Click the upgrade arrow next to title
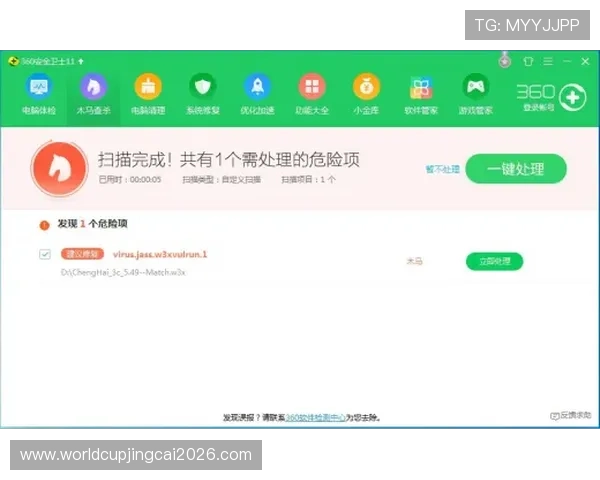Viewport: 600px width, 480px height. point(81,61)
